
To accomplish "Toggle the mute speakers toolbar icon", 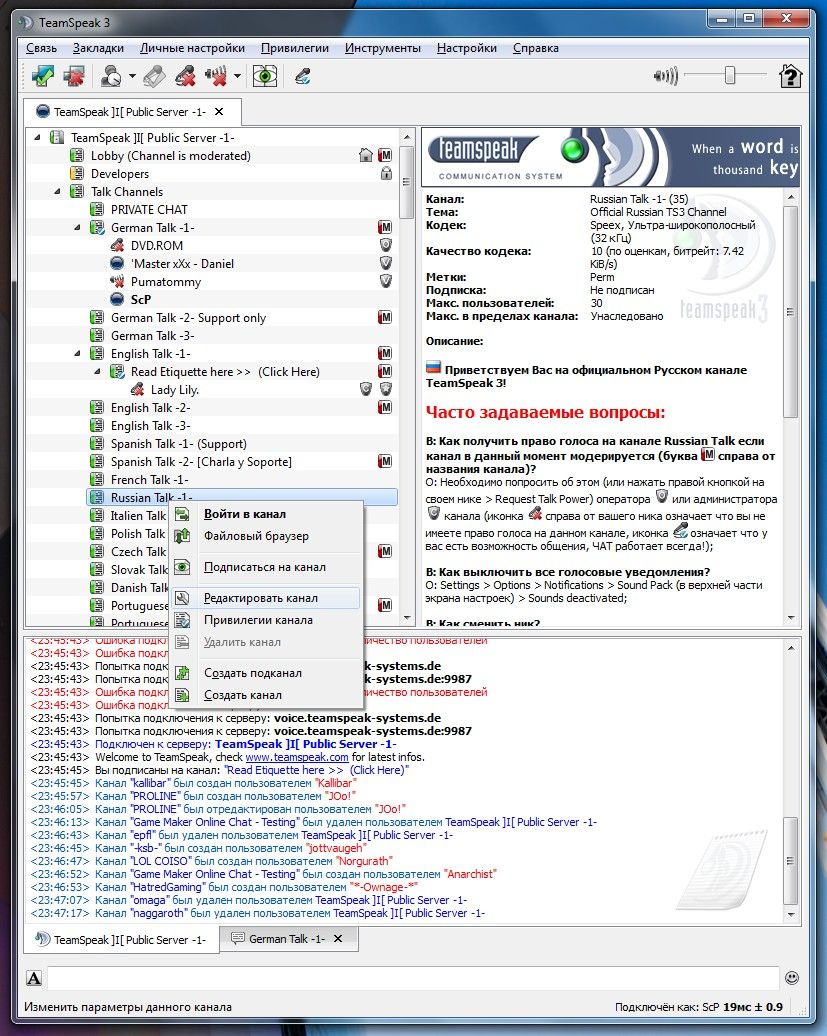I will 215,77.
